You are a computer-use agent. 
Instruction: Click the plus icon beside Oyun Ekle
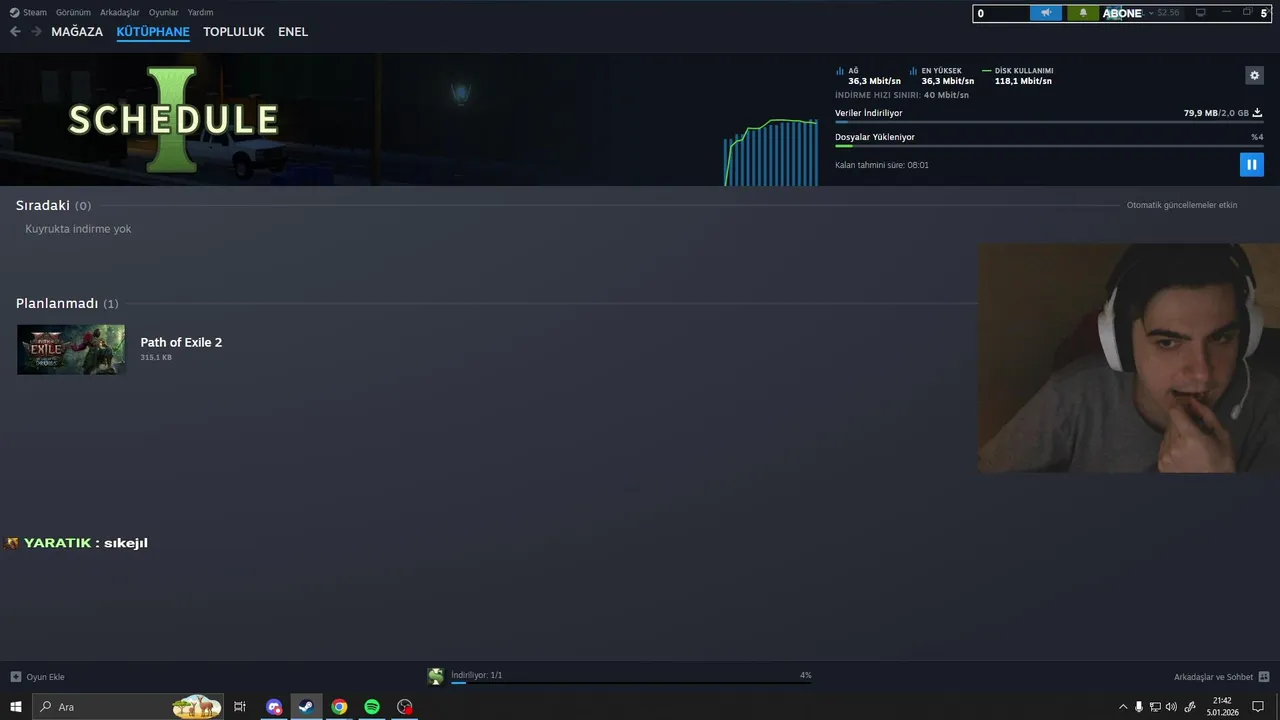point(15,677)
